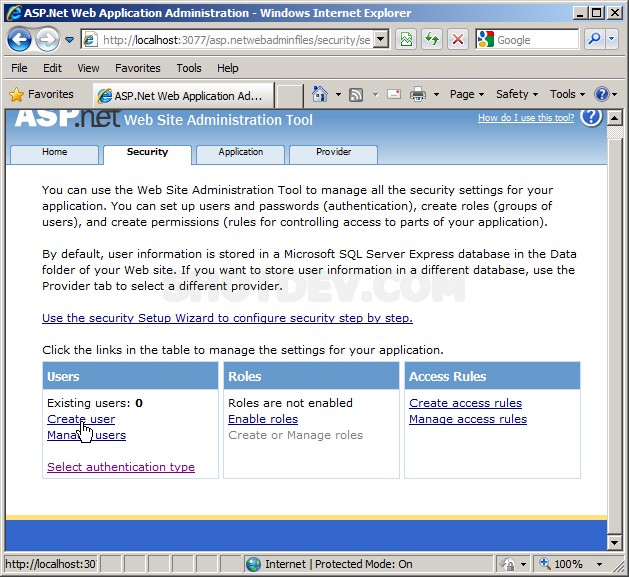Click the Print printer icon
The height and width of the screenshot is (577, 629).
point(418,95)
